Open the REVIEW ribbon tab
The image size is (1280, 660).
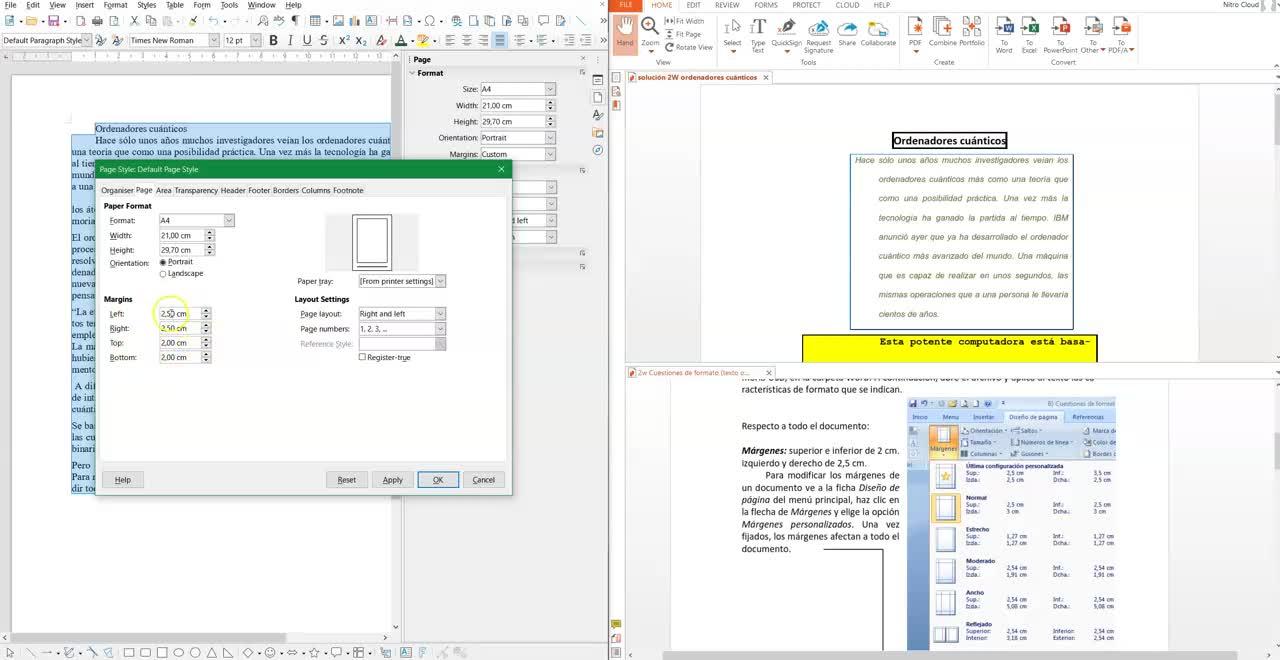(727, 5)
